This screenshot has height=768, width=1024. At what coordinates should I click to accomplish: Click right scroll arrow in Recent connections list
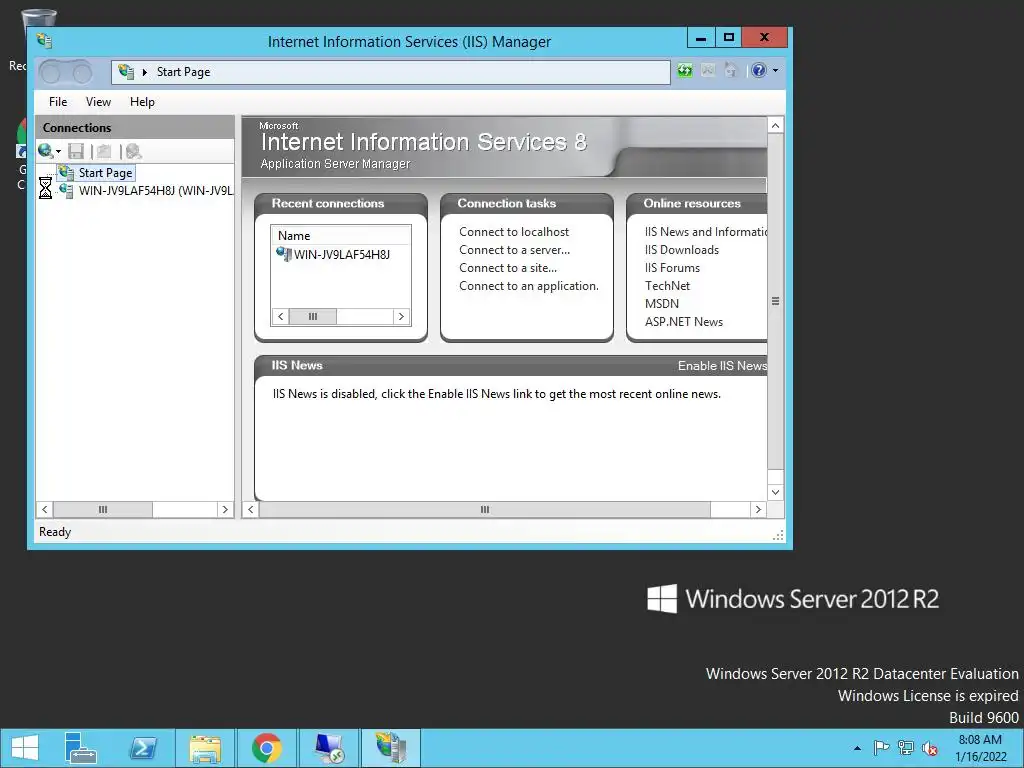click(x=401, y=317)
